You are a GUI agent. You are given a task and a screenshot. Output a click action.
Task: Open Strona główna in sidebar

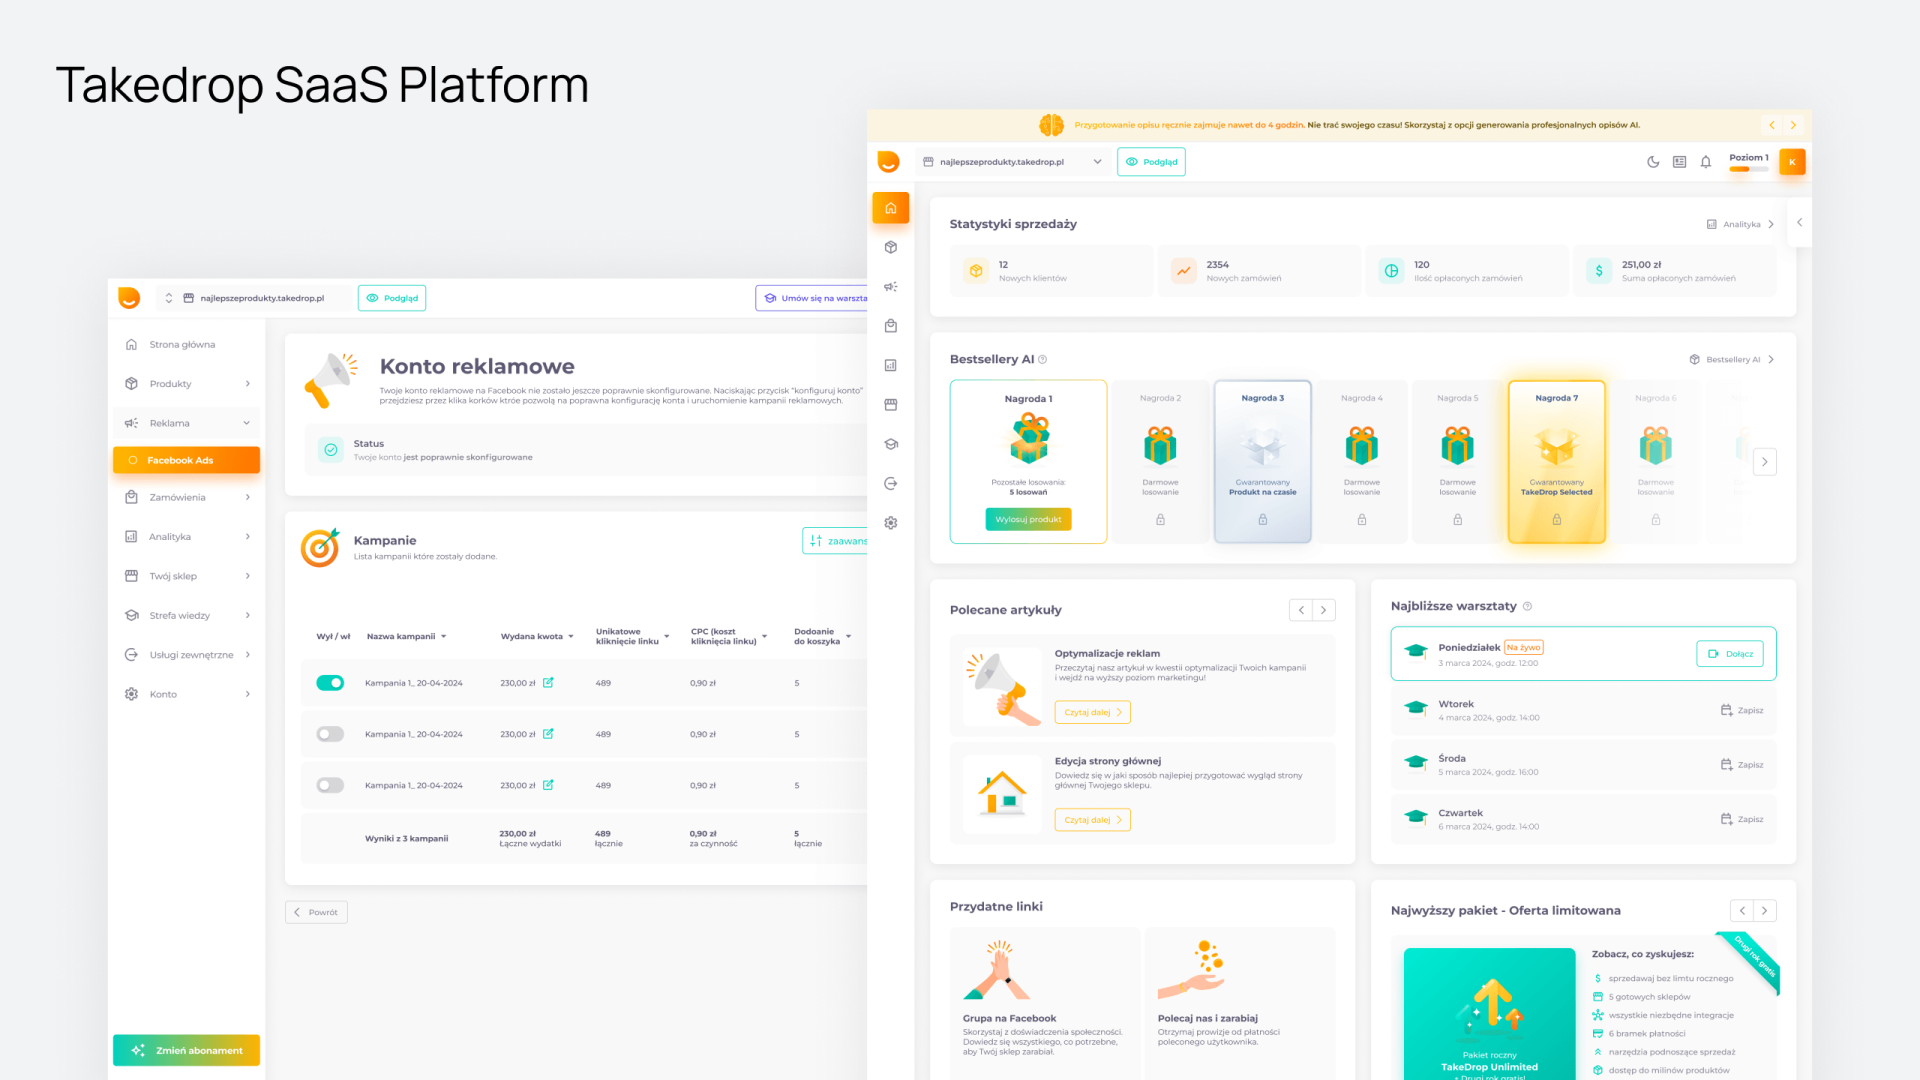click(x=182, y=345)
